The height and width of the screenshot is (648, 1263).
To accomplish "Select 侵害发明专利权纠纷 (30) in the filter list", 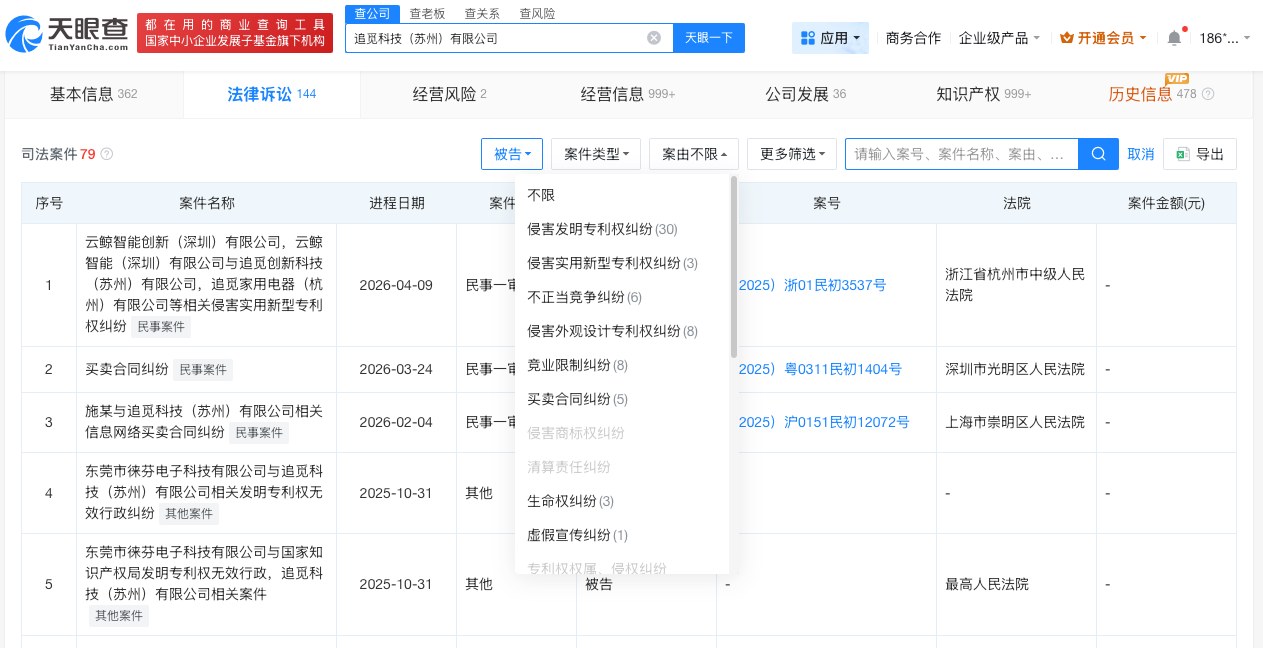I will (601, 229).
